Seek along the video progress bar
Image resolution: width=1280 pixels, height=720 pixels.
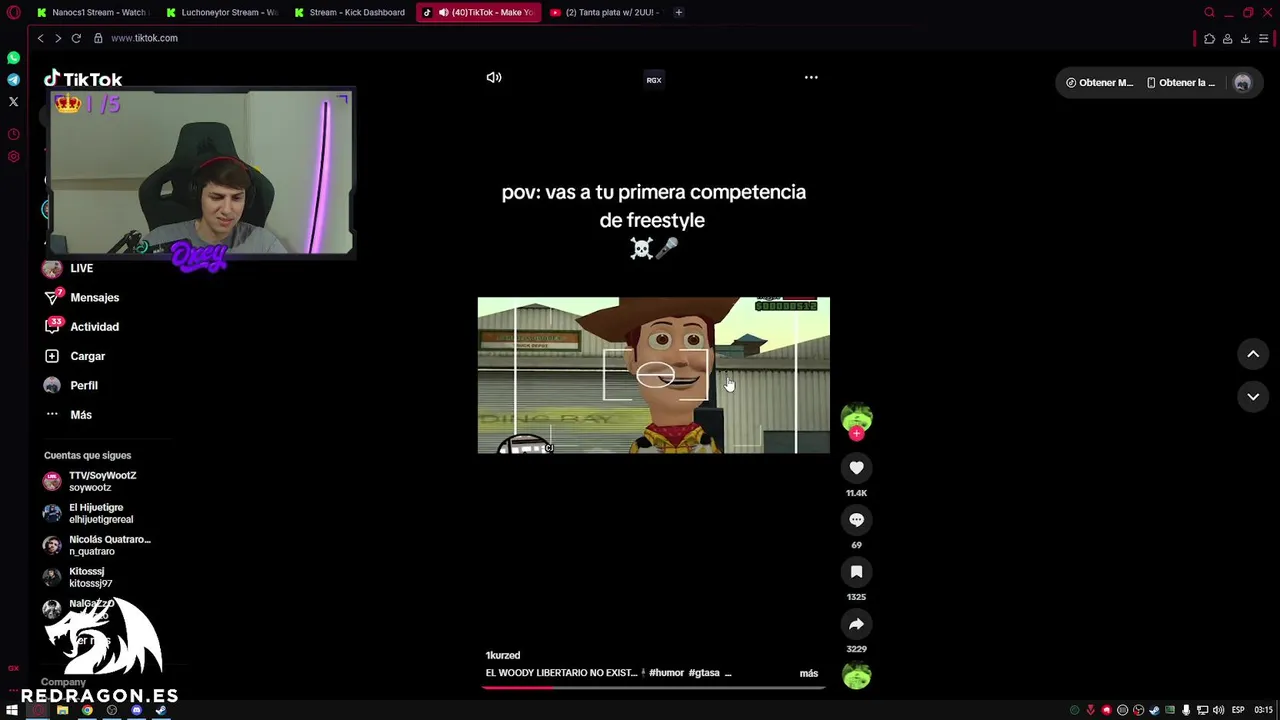tap(654, 687)
